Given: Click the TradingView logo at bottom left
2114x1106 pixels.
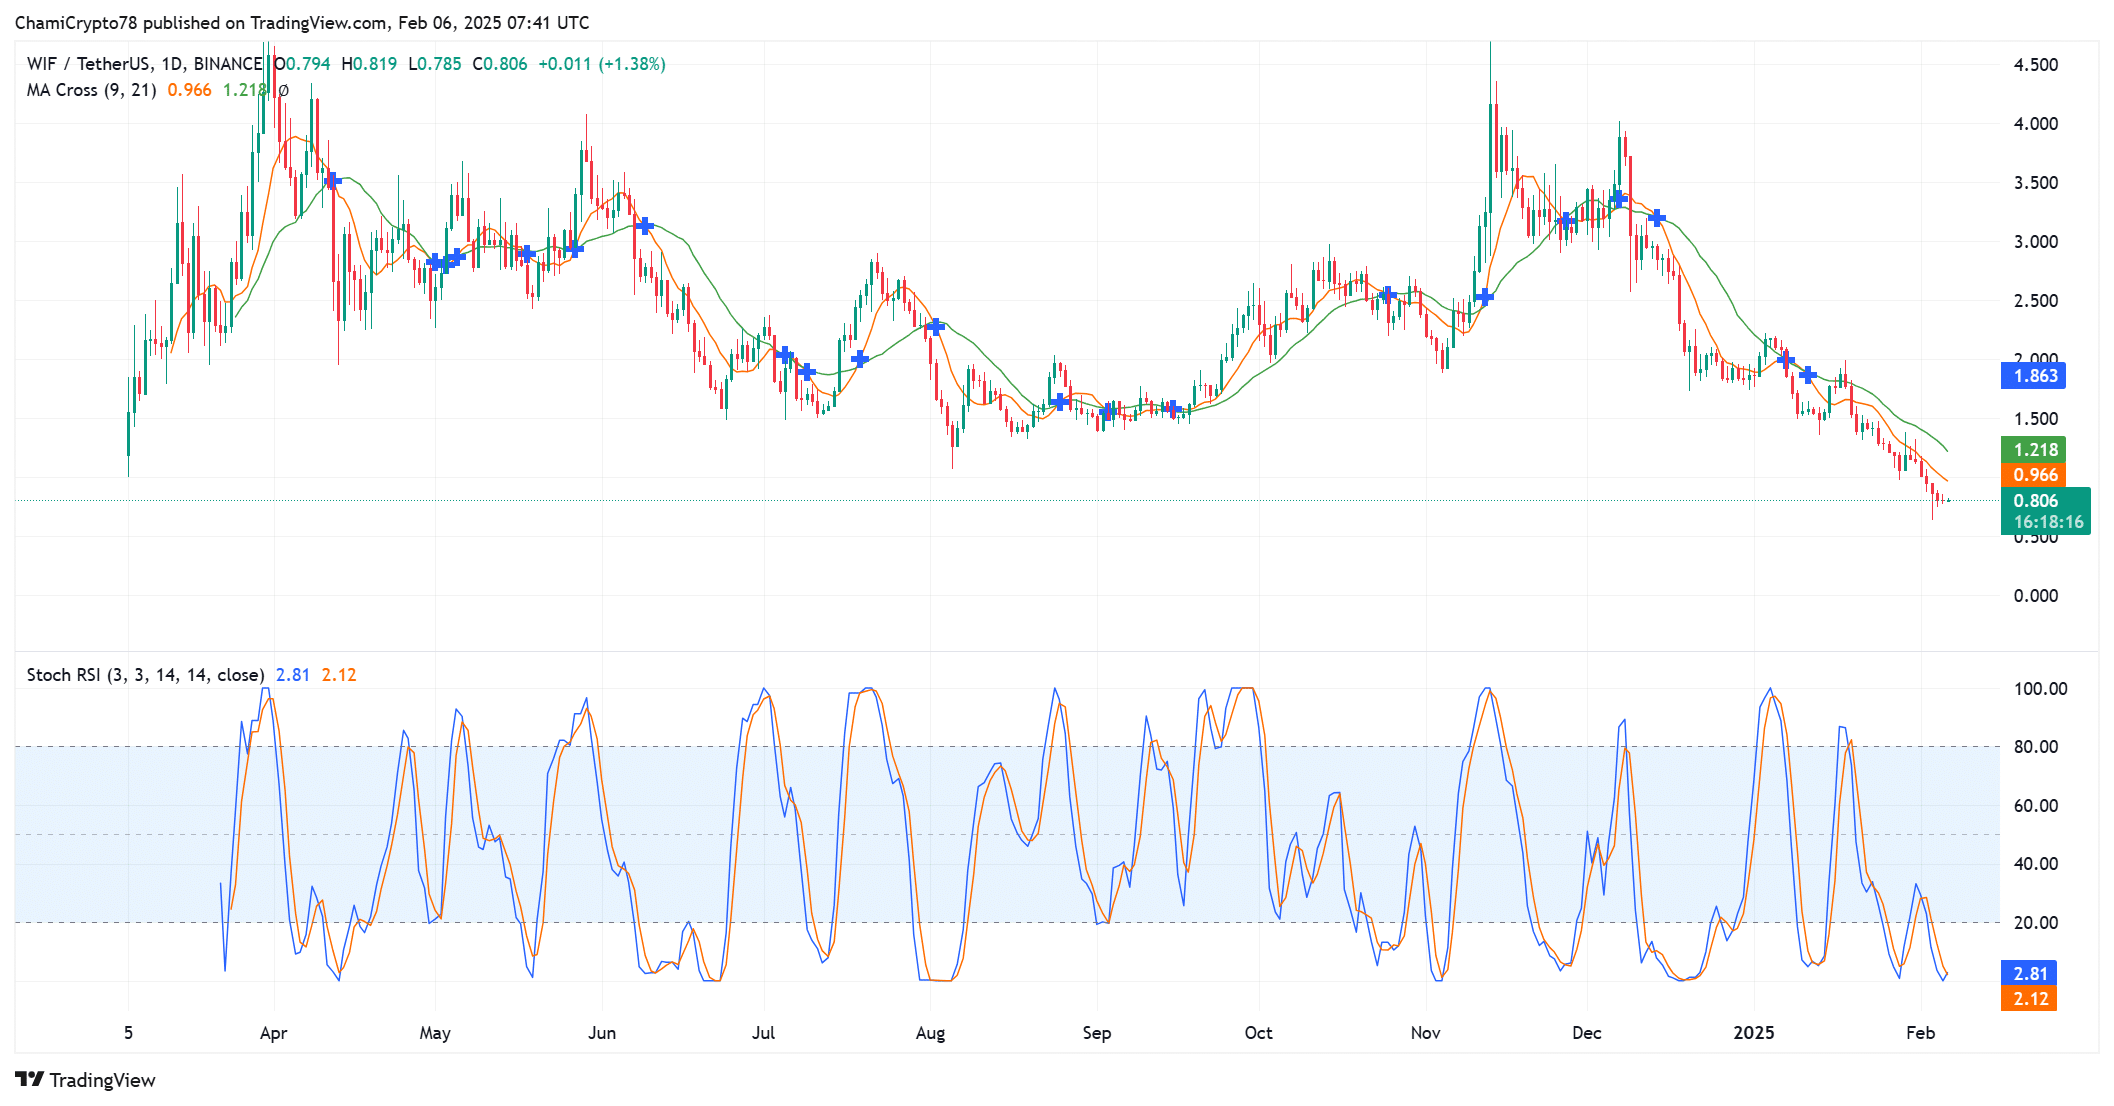Looking at the screenshot, I should 85,1080.
